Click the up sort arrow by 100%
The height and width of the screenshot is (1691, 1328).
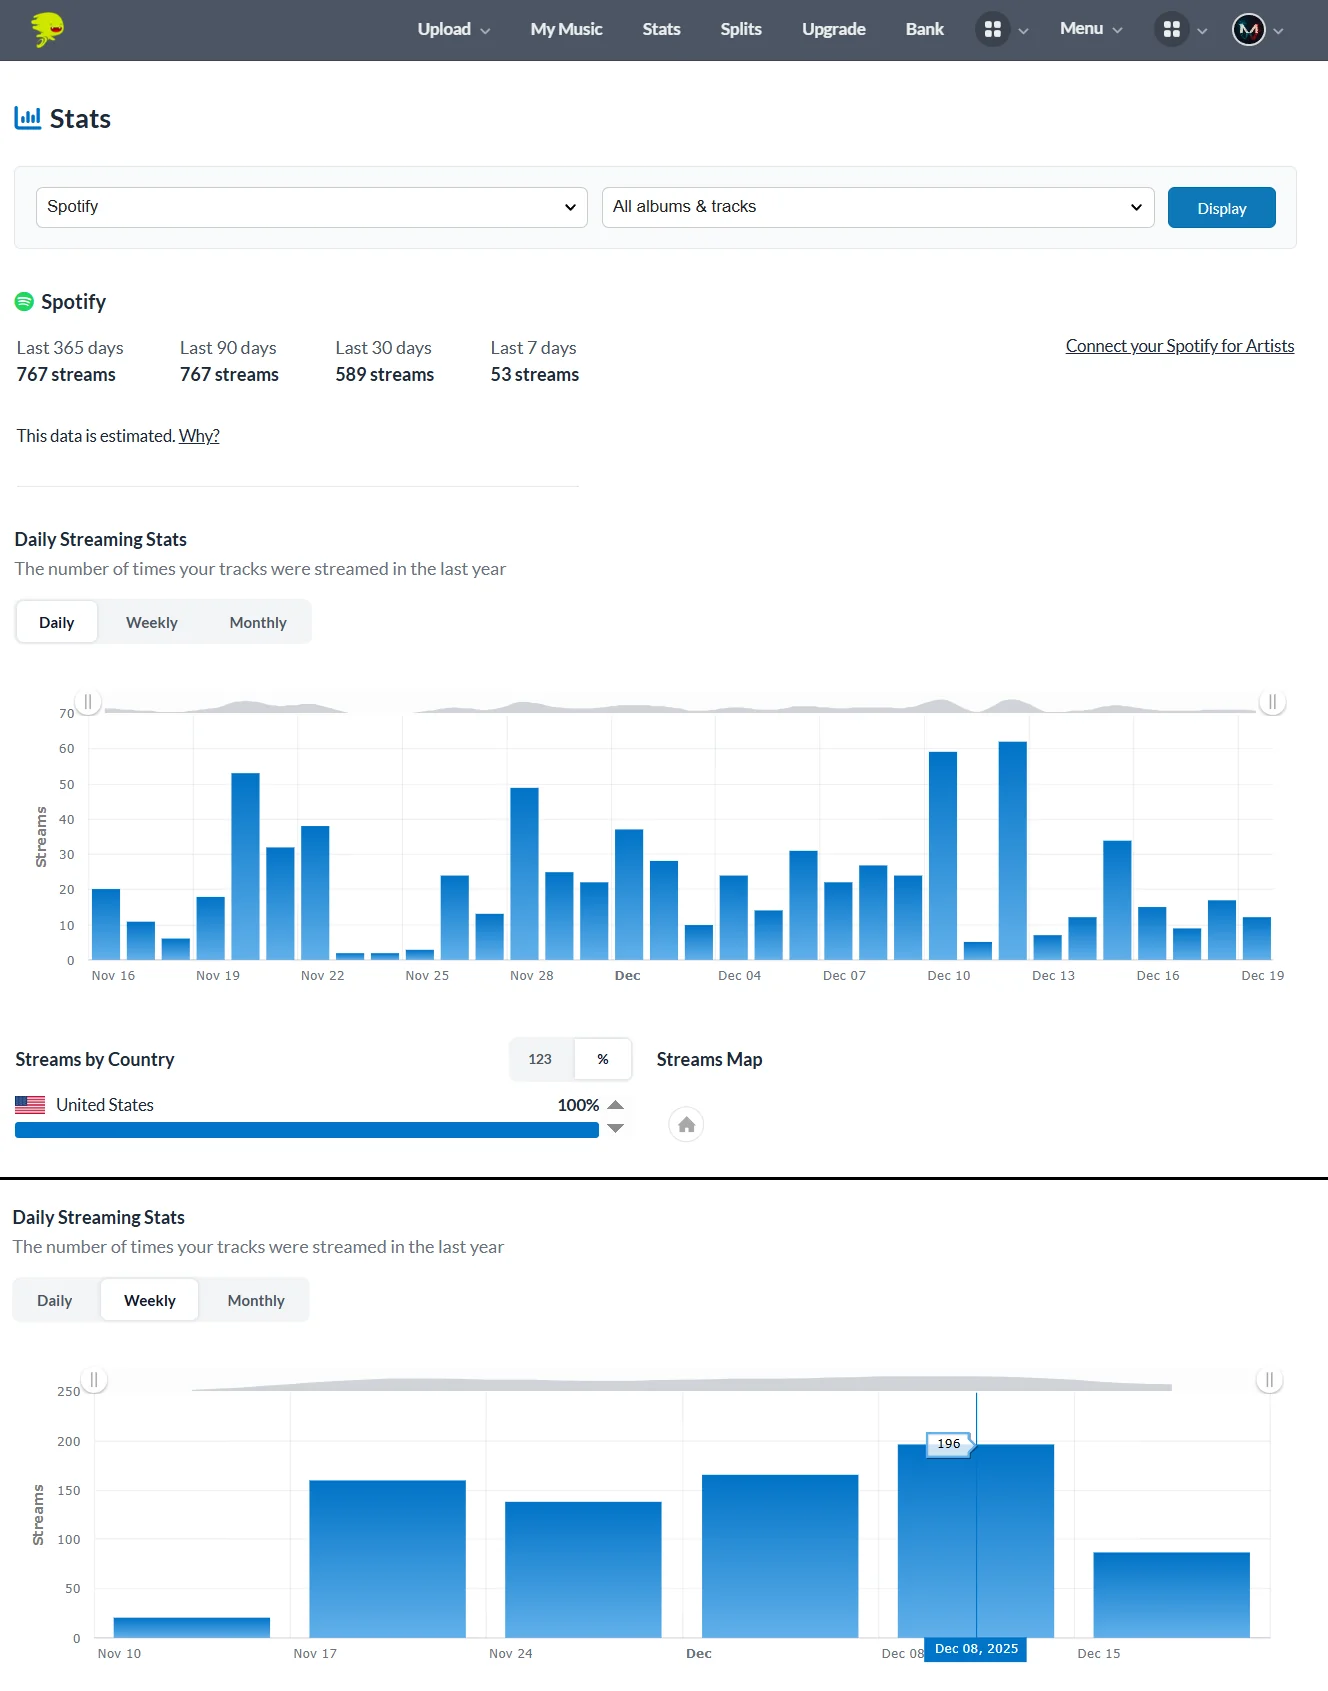[616, 1104]
